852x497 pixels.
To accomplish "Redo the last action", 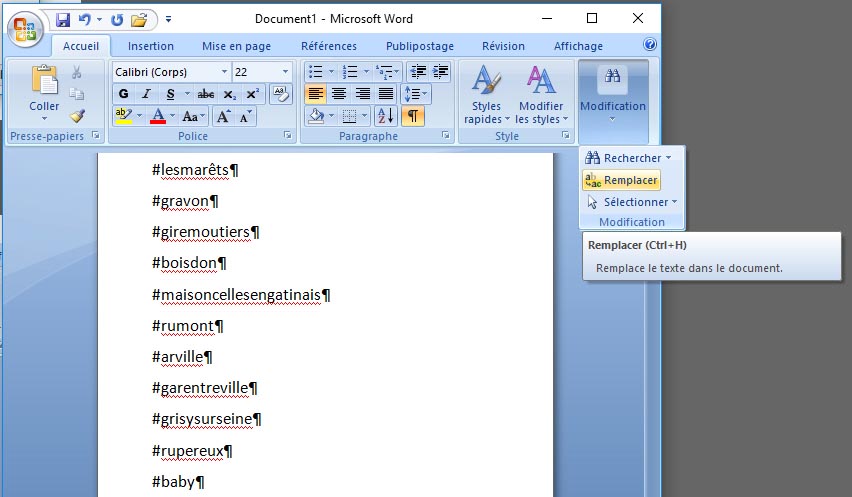I will (116, 20).
